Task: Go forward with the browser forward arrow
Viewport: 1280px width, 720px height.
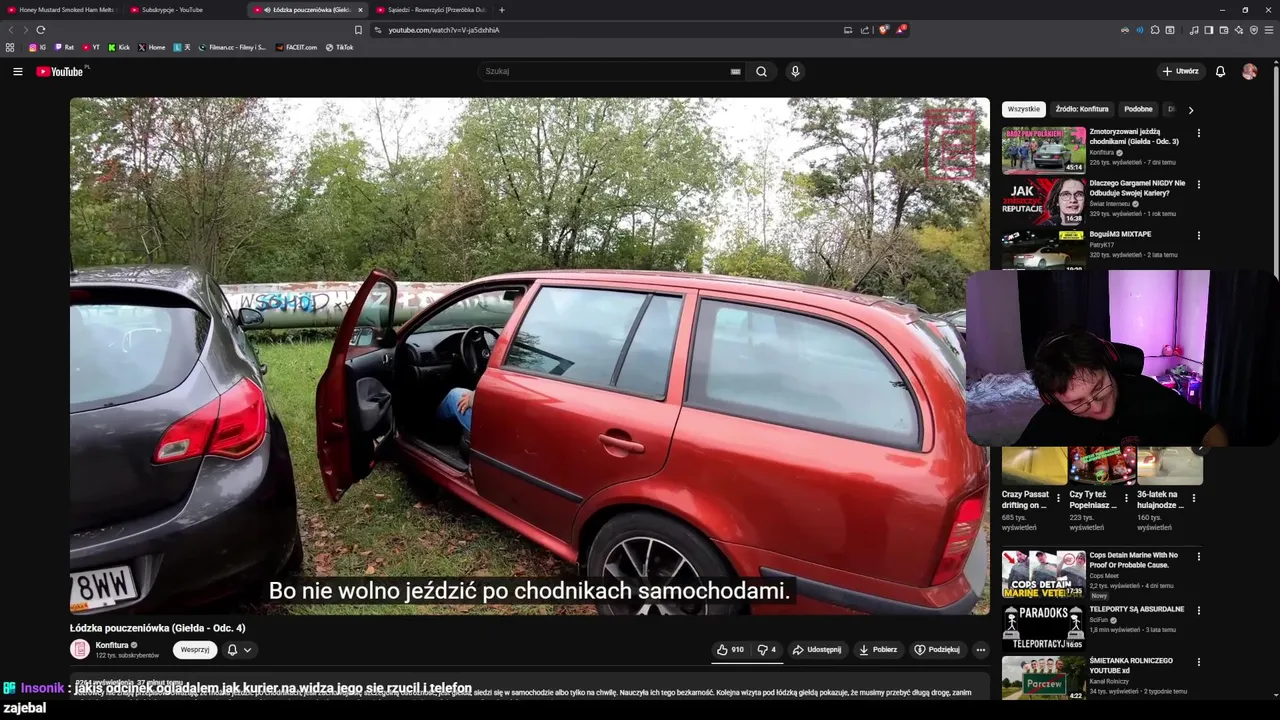Action: pos(25,30)
